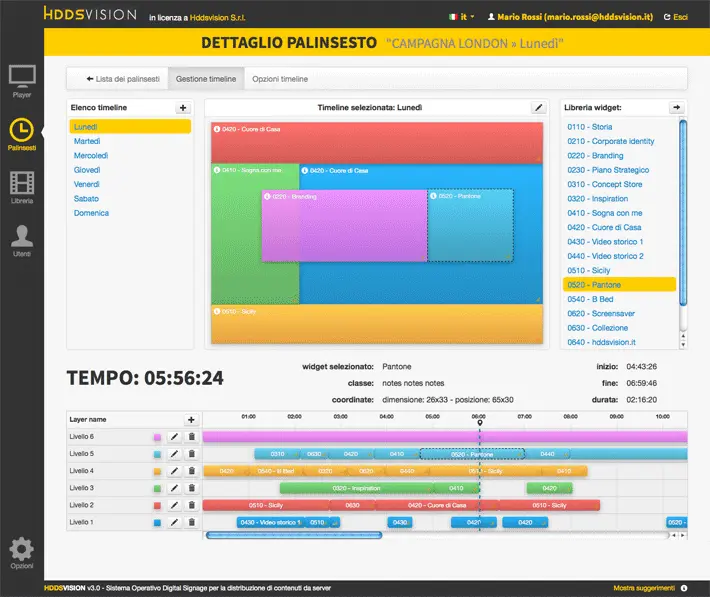
Task: Select the Giovedì timeline
Action: (87, 170)
